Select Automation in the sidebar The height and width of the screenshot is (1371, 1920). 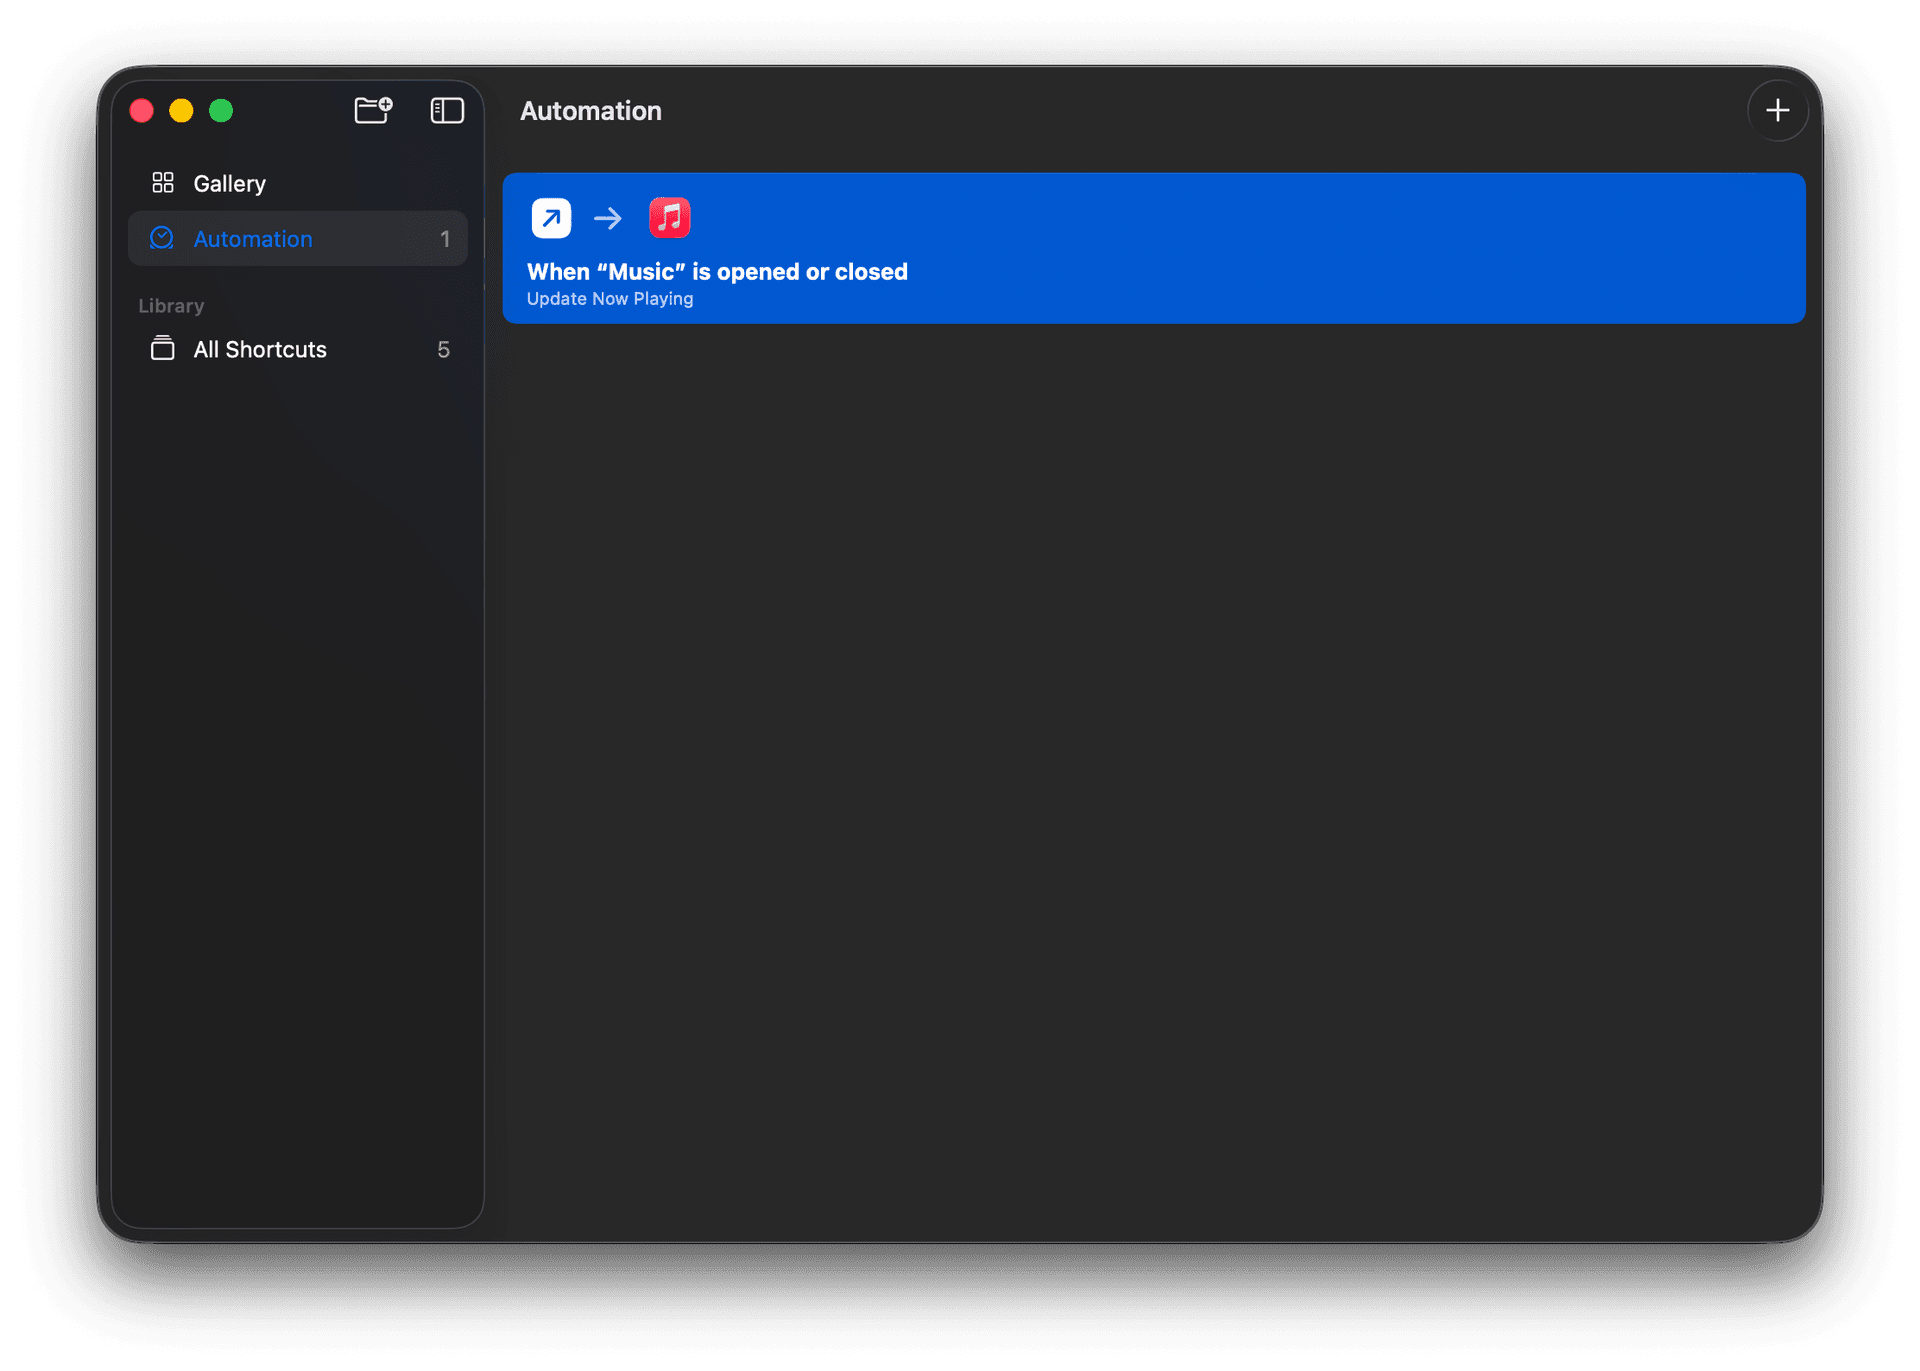point(298,238)
